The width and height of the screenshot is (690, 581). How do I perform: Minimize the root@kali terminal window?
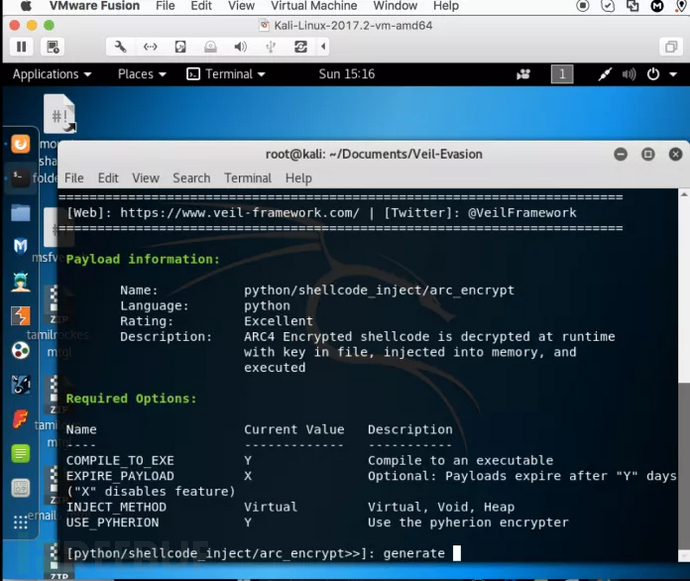pyautogui.click(x=620, y=154)
